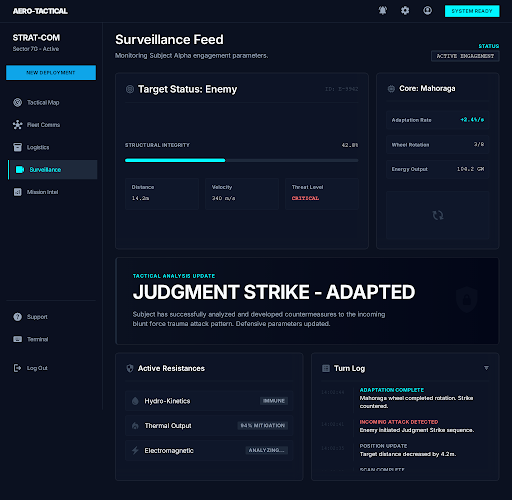Screen dimensions: 512x500
Task: Click the Adaptation Rate row
Action: pyautogui.click(x=438, y=120)
